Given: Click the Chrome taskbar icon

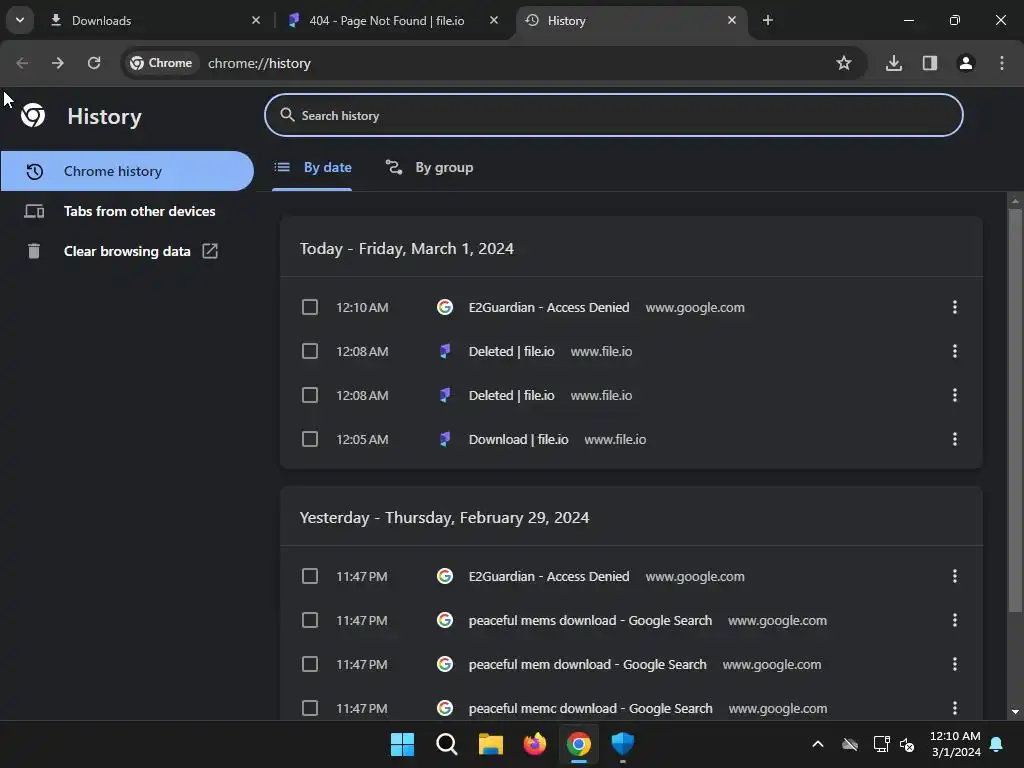Looking at the screenshot, I should 579,744.
